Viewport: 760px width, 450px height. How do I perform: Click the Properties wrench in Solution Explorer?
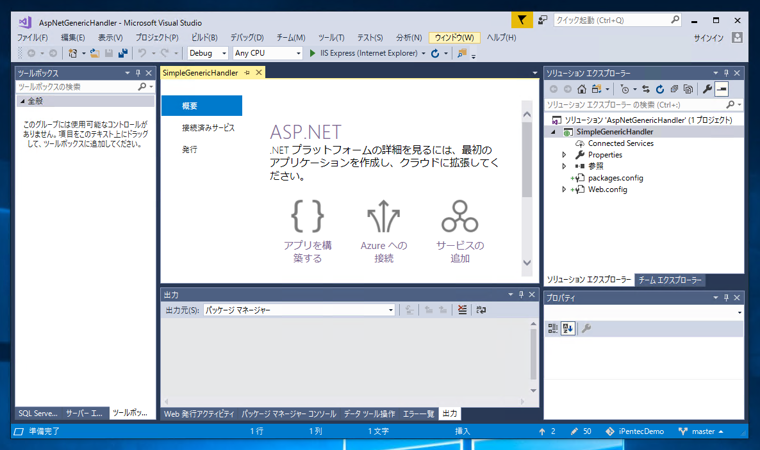(x=707, y=89)
